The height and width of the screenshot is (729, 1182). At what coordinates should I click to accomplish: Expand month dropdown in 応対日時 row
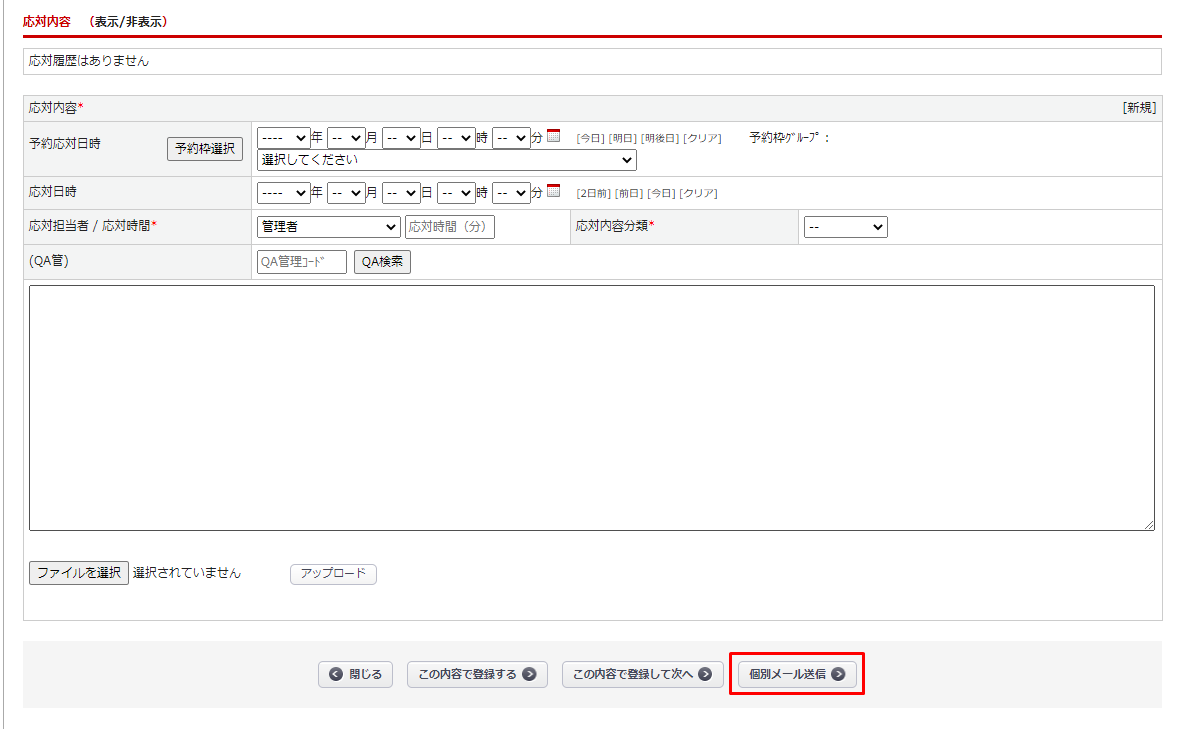346,192
